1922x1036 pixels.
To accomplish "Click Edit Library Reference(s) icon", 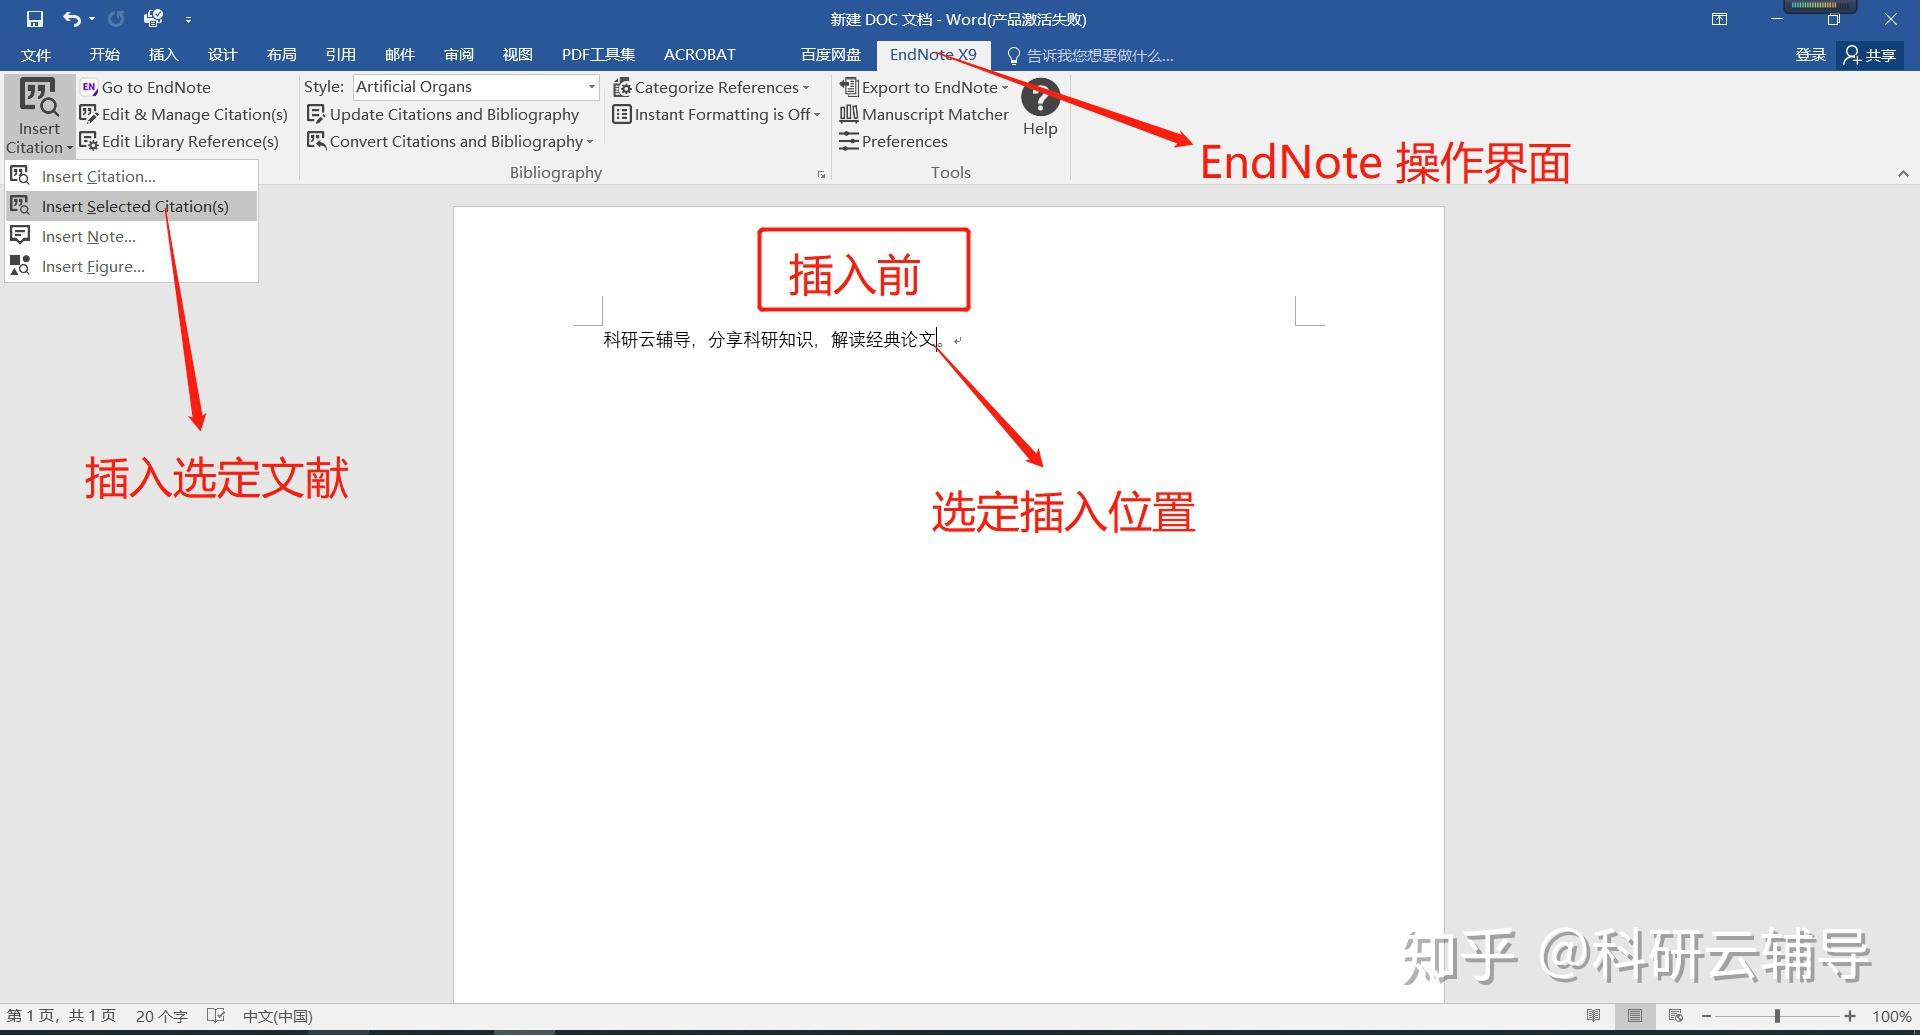I will click(89, 141).
